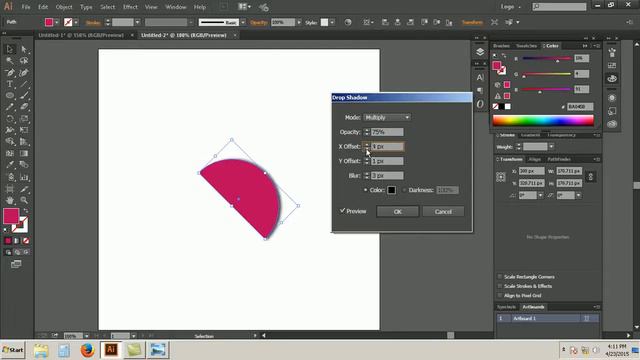
Task: Select the Pen tool
Action: coord(10,73)
